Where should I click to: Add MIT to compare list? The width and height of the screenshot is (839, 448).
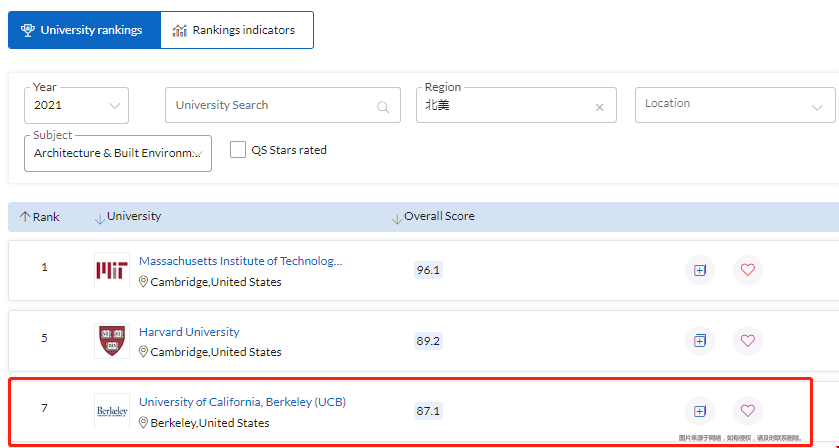click(700, 270)
